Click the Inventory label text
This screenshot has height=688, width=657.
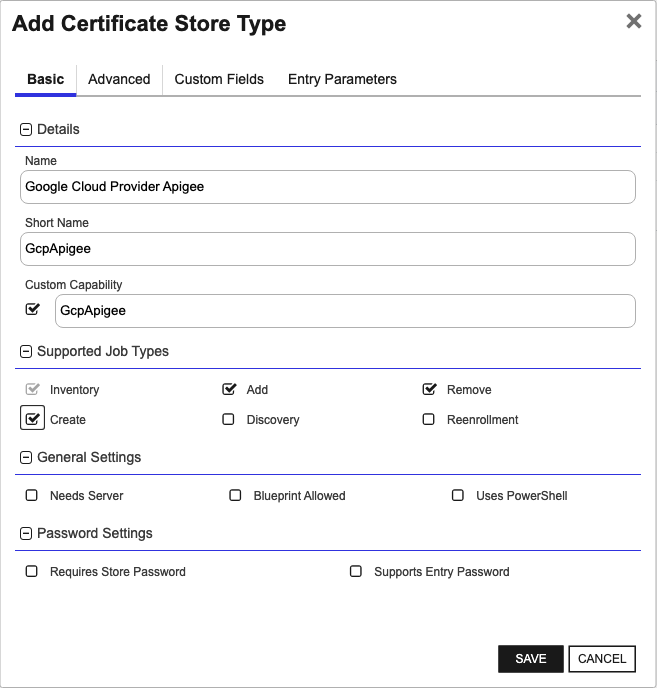click(75, 390)
